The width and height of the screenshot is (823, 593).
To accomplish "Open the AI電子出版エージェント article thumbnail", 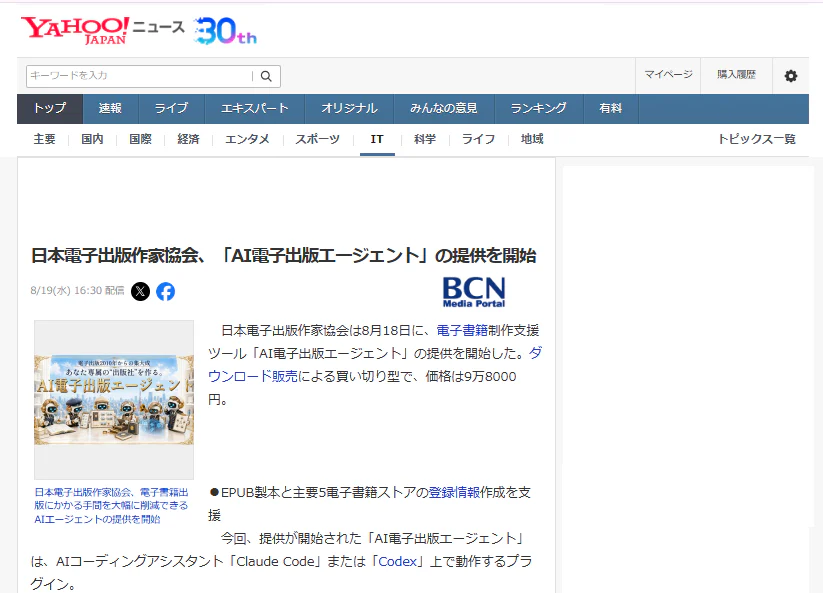I will [x=114, y=399].
